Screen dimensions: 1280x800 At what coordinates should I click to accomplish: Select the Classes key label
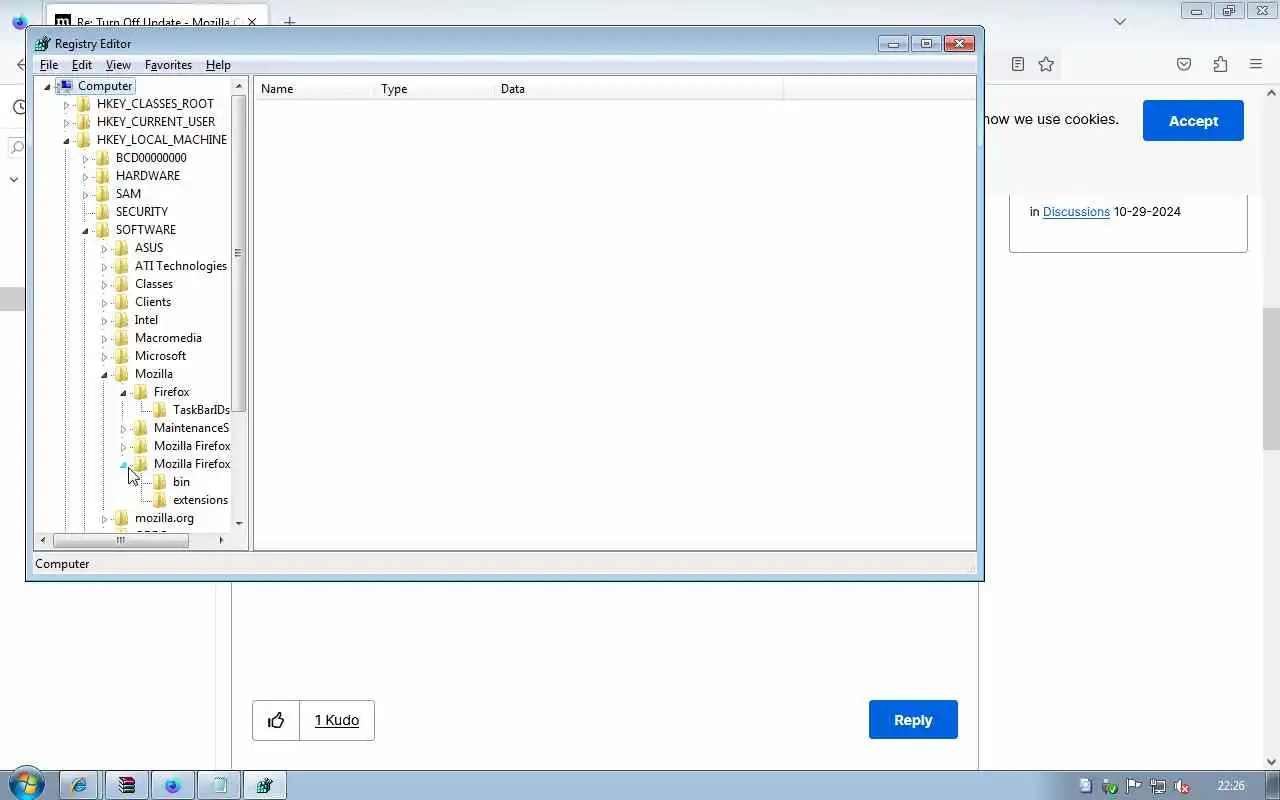154,284
